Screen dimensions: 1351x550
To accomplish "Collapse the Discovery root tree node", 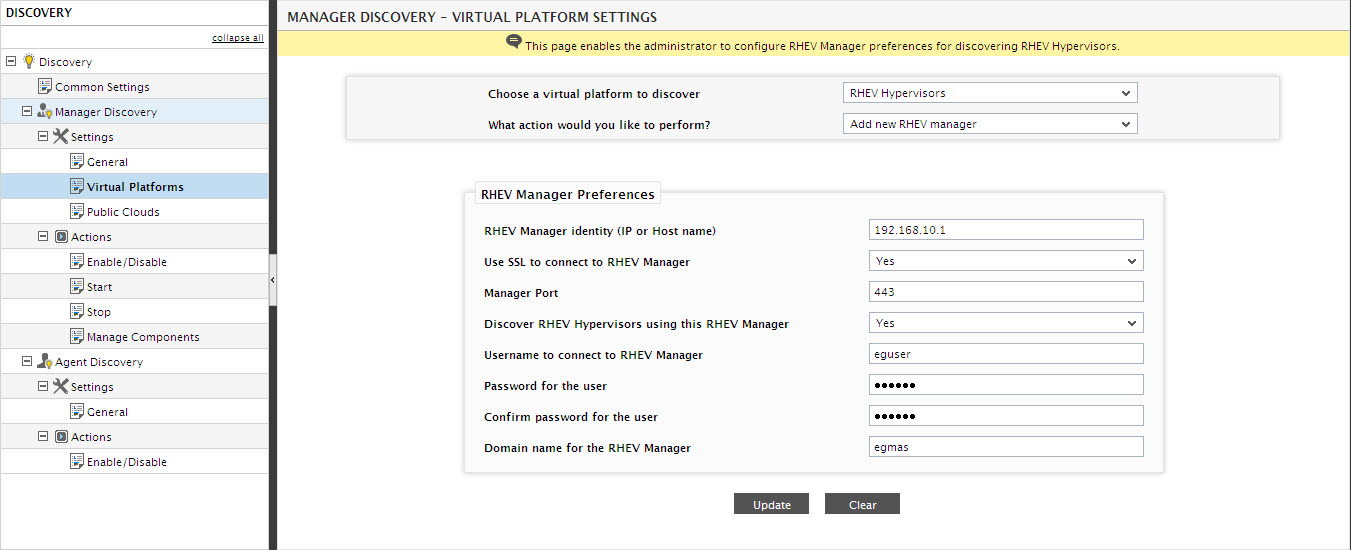I will tap(11, 61).
